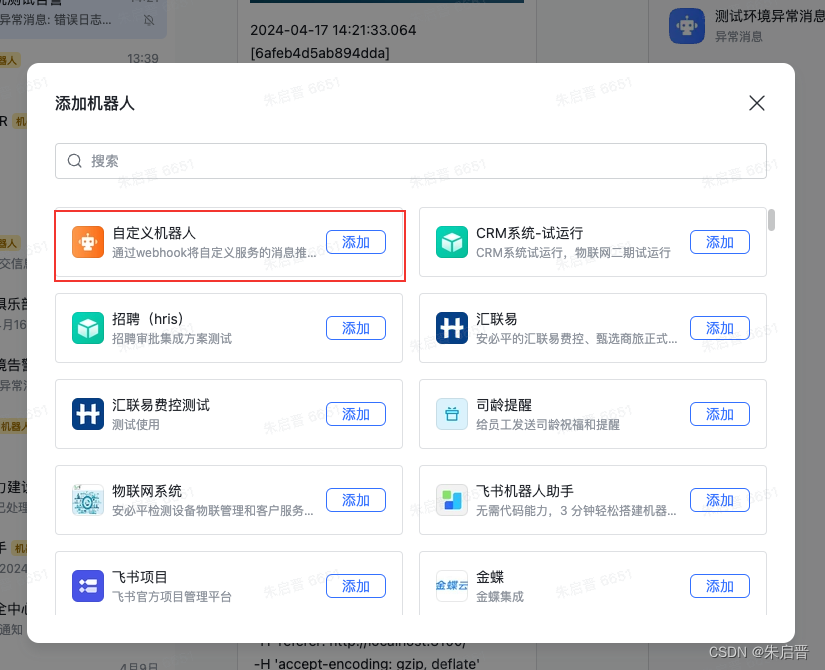Add the 金蝶 bot
Image resolution: width=825 pixels, height=670 pixels.
click(720, 586)
